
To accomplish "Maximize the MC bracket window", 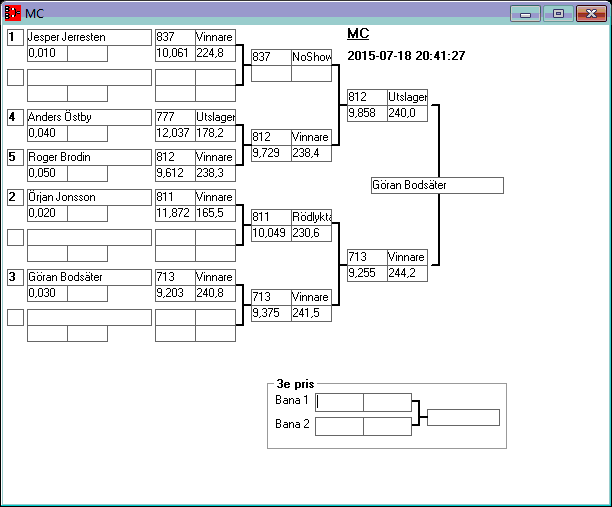I will [558, 13].
